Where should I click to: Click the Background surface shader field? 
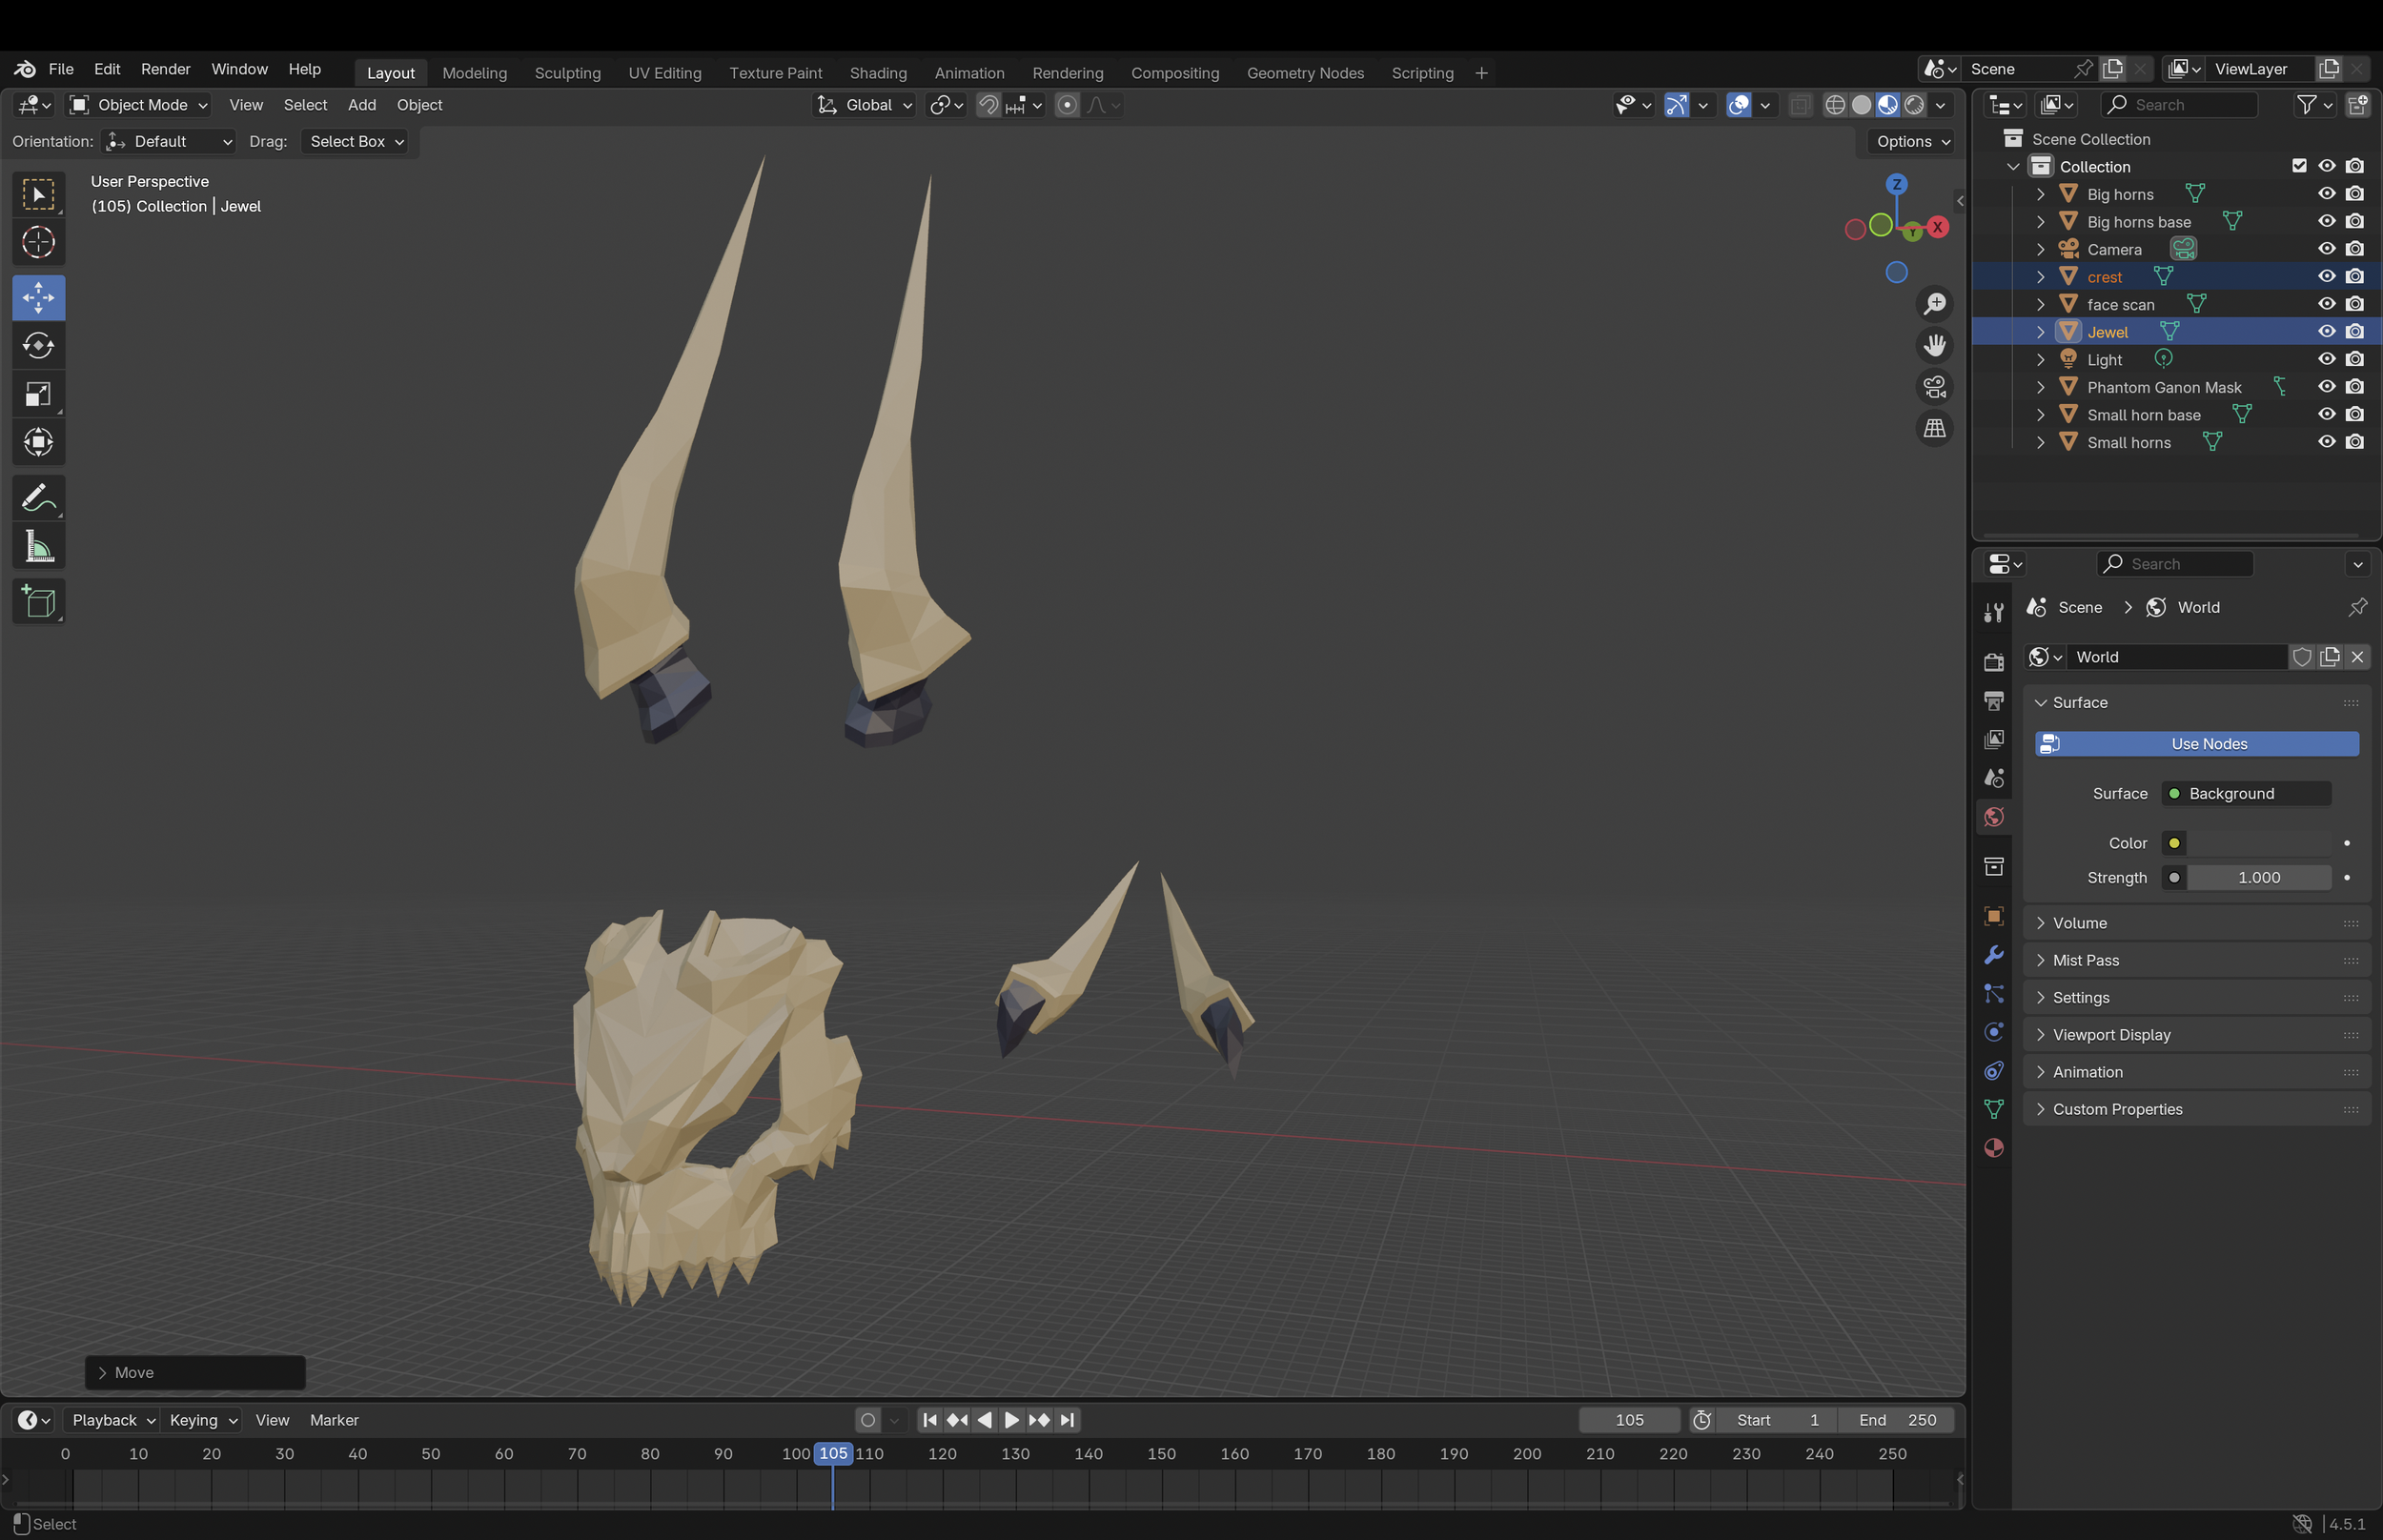click(x=2246, y=794)
